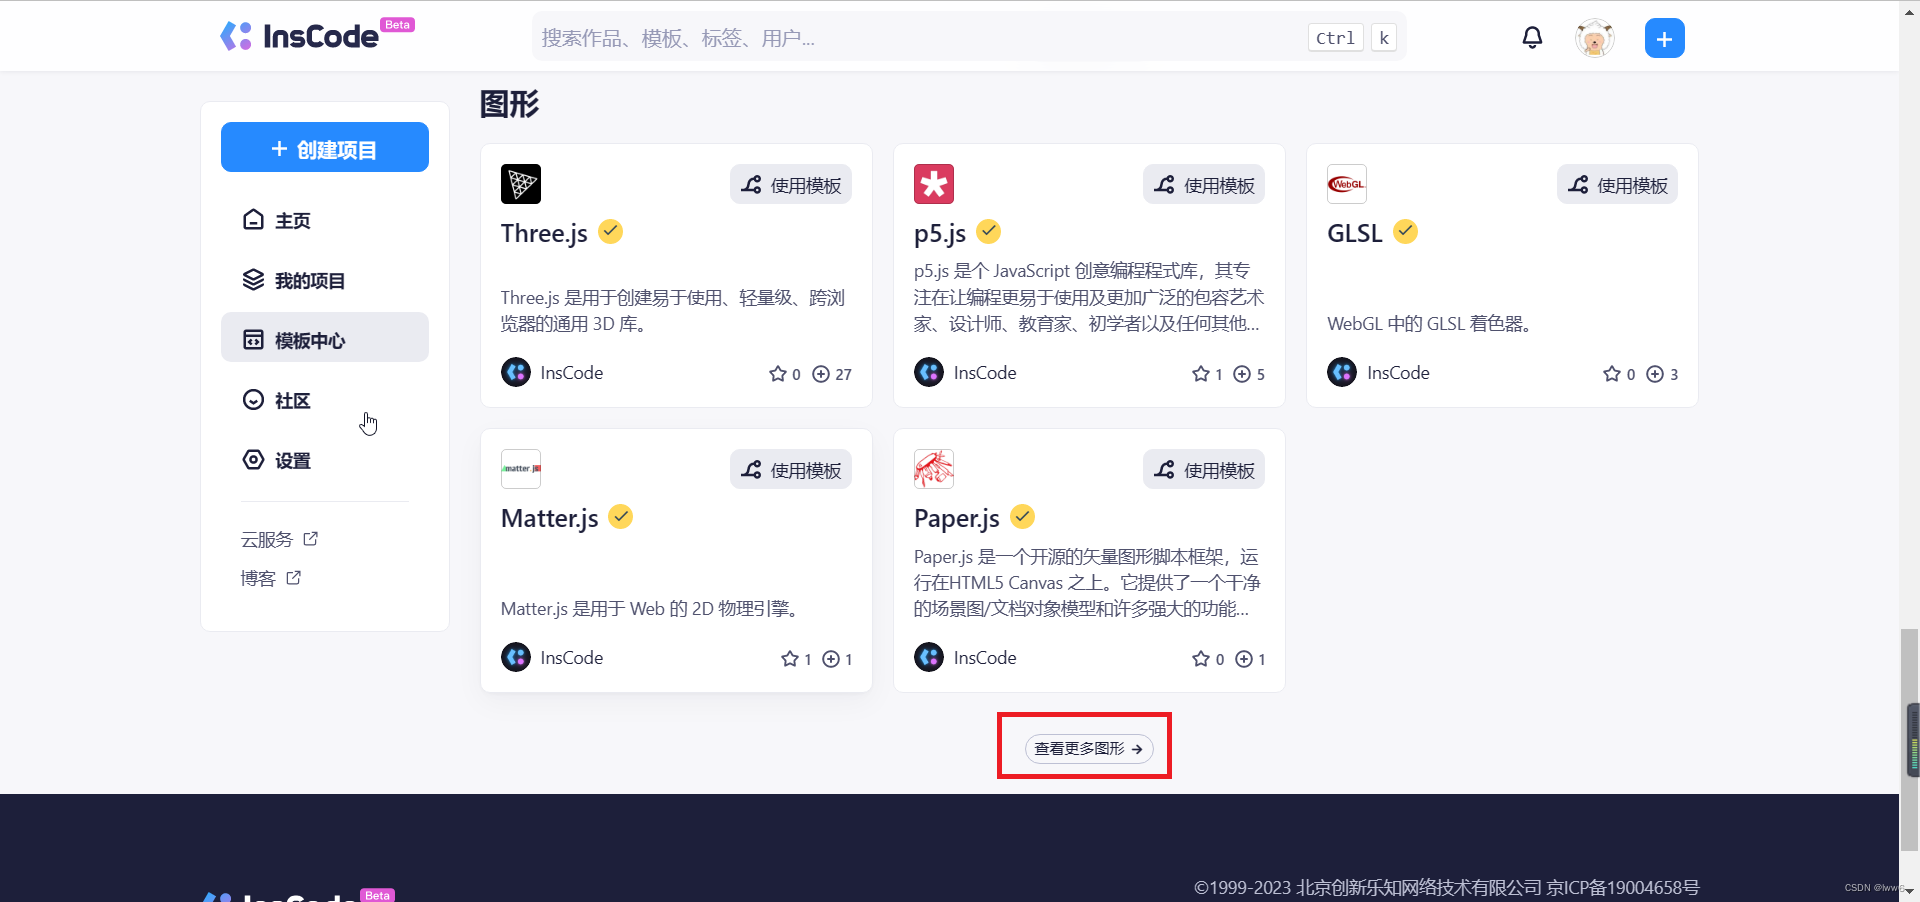Click the Matter.js 2D 物理引擎 description
This screenshot has width=1920, height=902.
651,609
